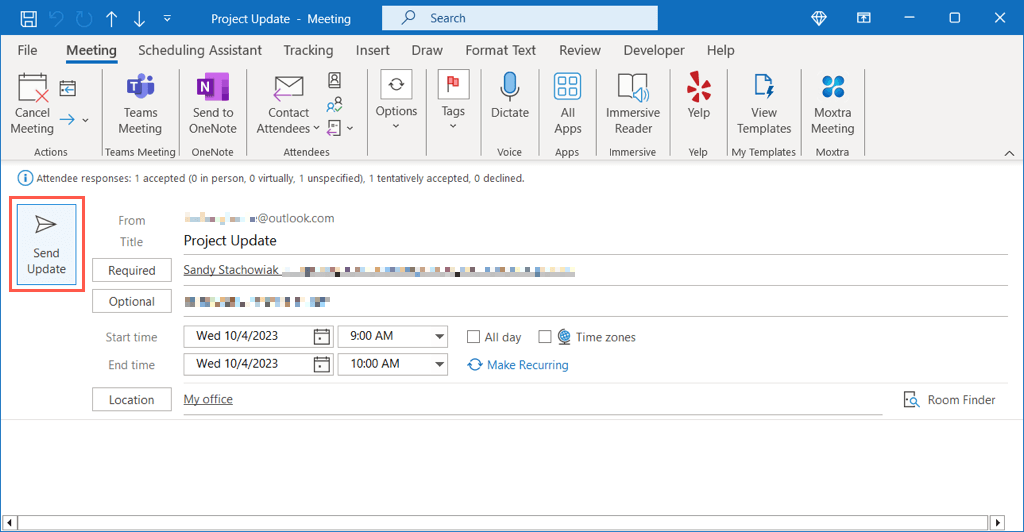Expand the end time 10:00 AM dropdown

(439, 364)
